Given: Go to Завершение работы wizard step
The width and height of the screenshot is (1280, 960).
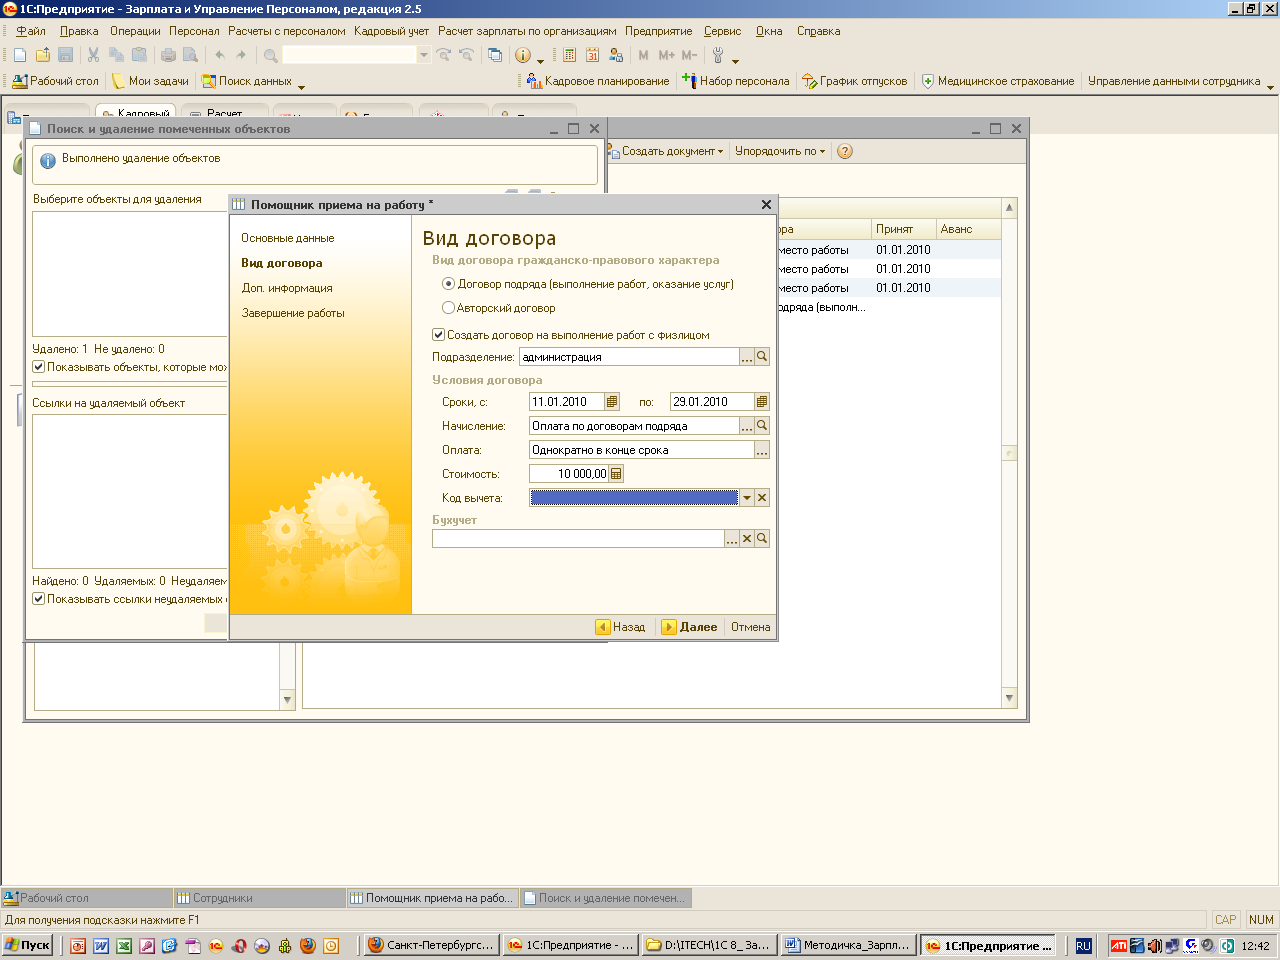Looking at the screenshot, I should [293, 313].
